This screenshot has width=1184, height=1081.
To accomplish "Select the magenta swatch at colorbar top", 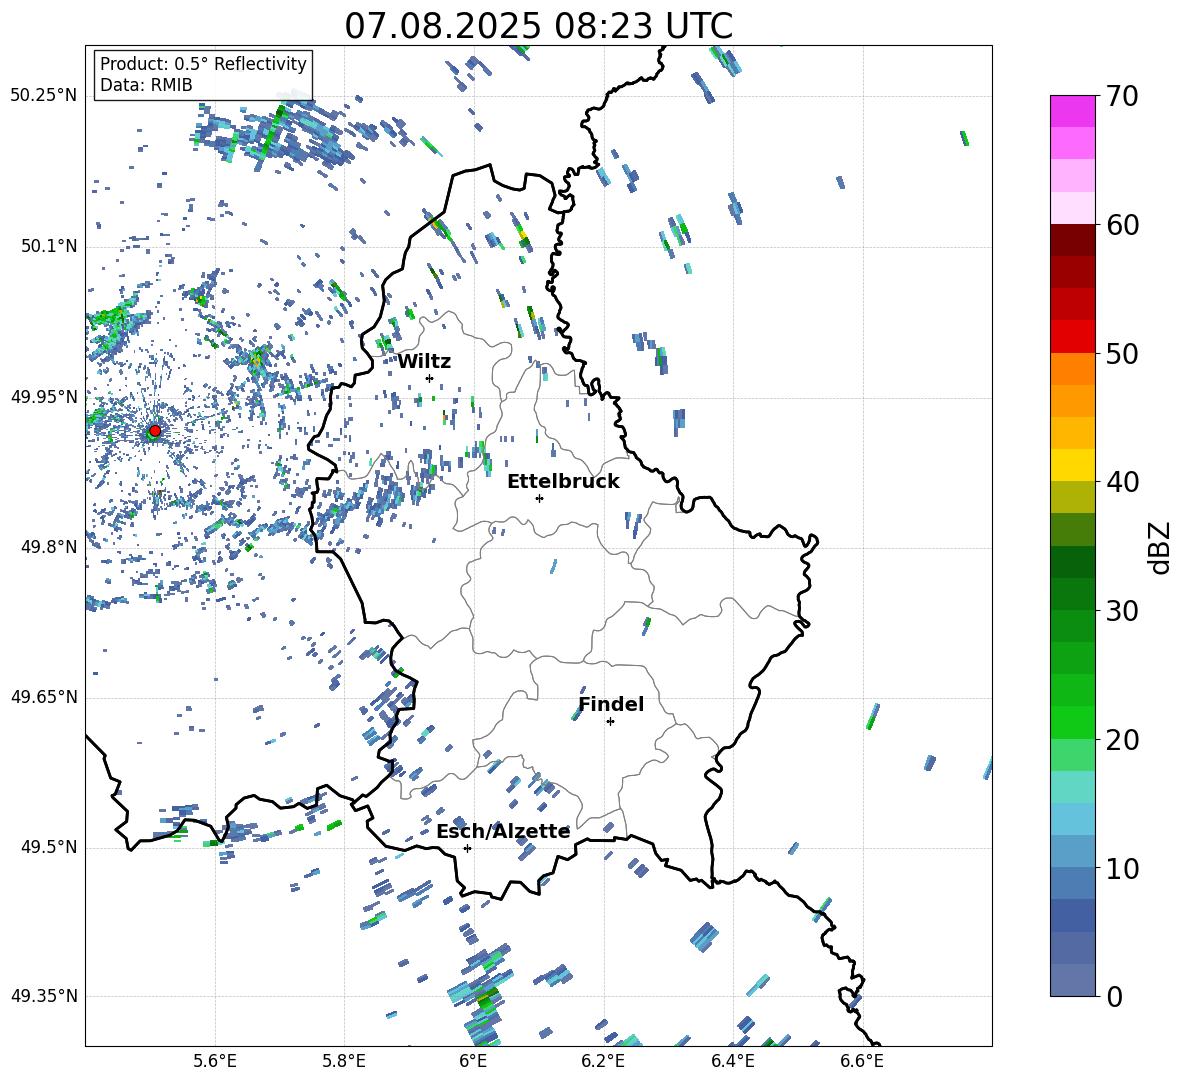I will coord(1072,111).
